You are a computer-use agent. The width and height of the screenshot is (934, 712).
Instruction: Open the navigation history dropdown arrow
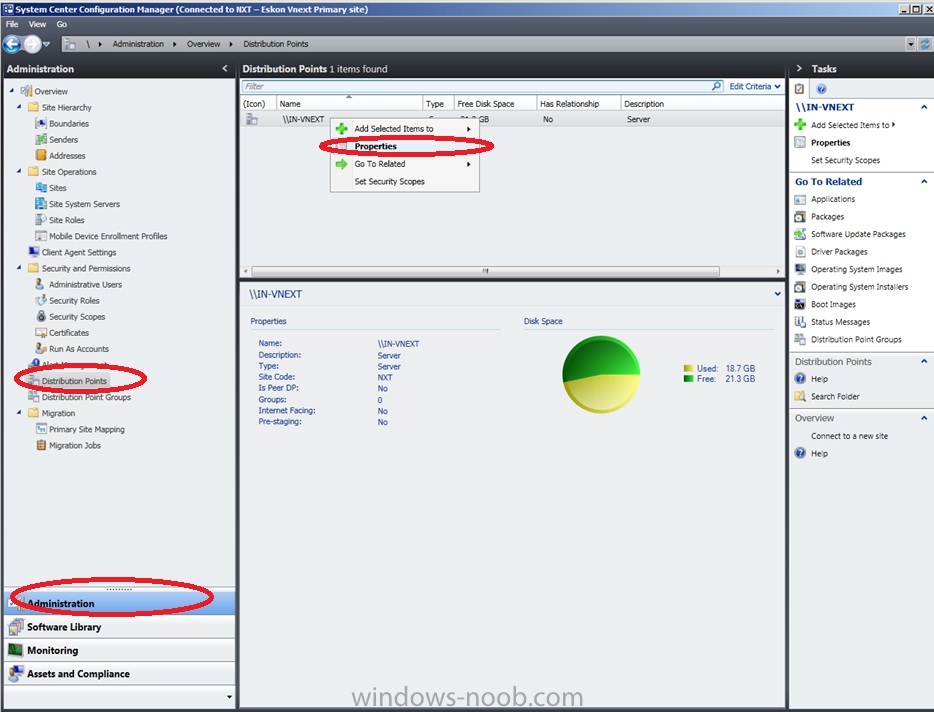coord(46,44)
